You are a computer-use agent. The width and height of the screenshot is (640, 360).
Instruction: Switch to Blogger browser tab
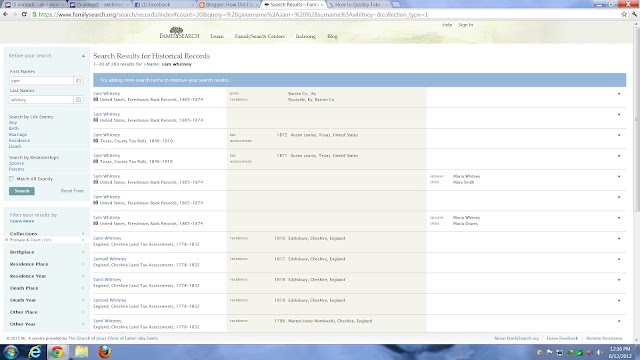[x=229, y=4]
